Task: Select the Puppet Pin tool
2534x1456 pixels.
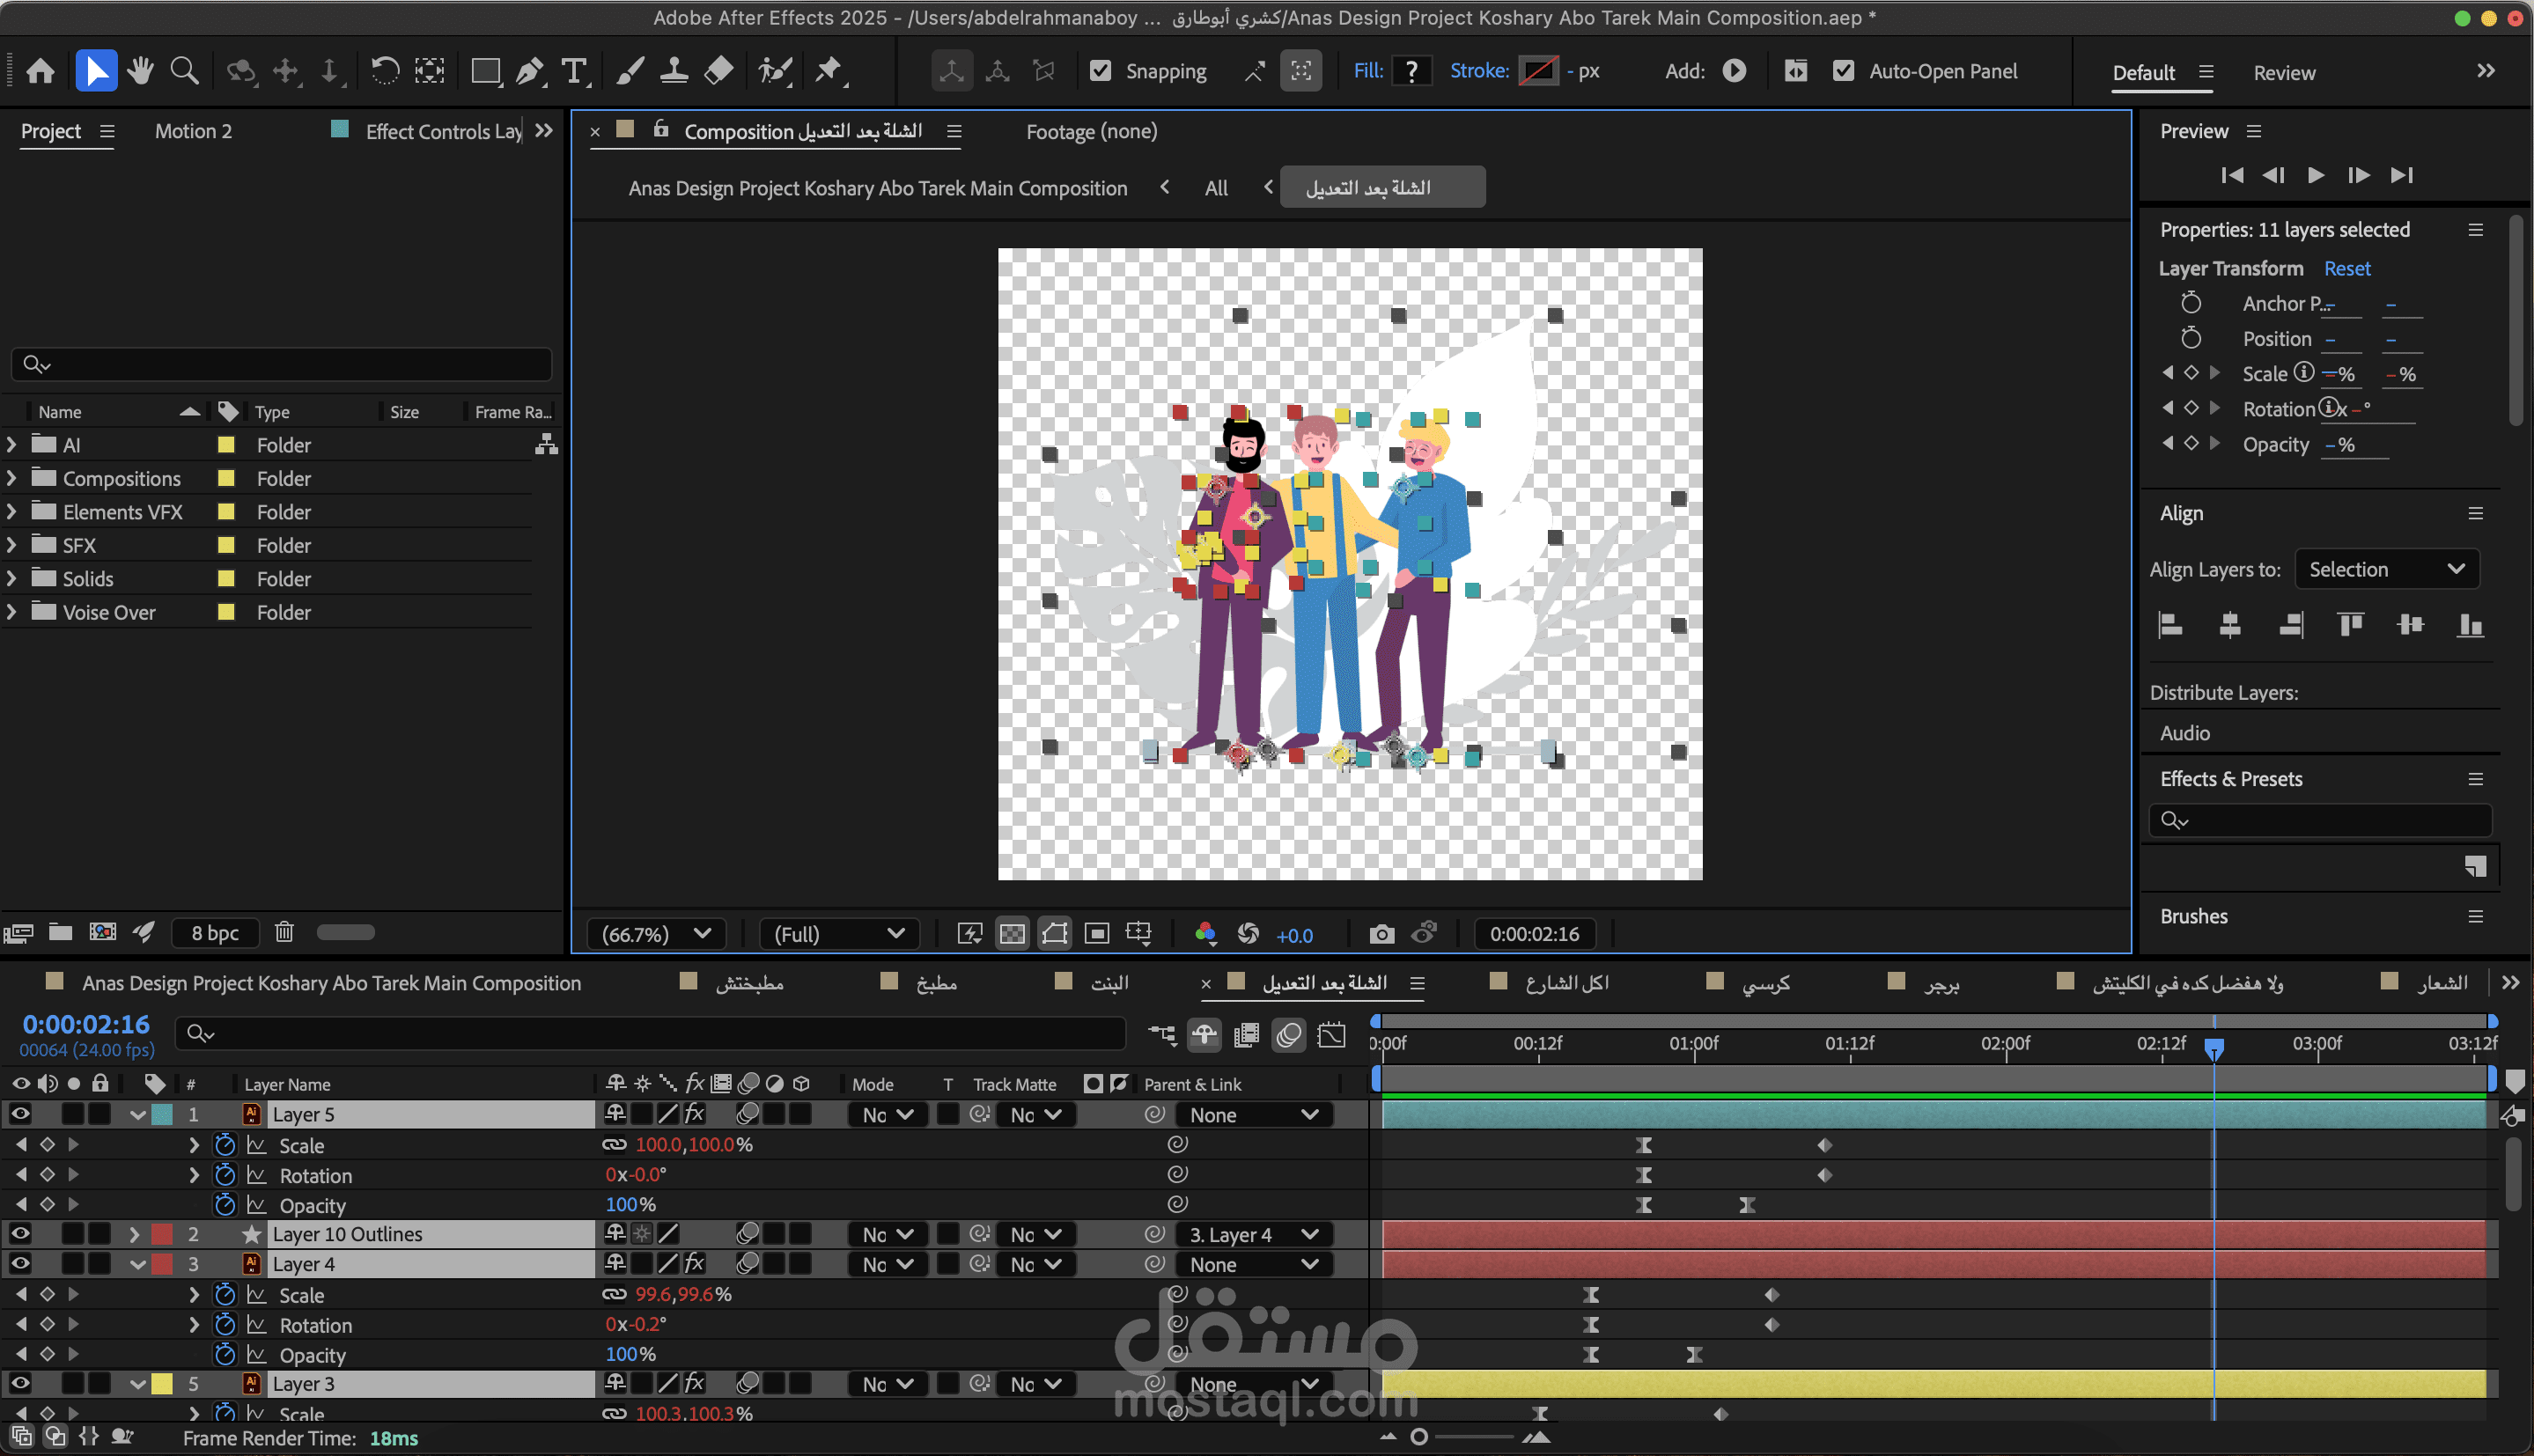Action: click(828, 71)
